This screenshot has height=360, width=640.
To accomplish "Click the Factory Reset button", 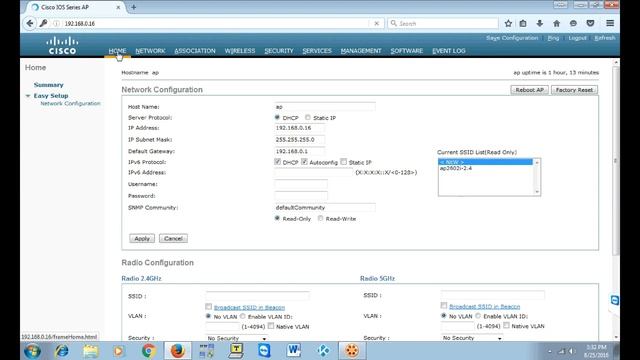I will click(574, 90).
